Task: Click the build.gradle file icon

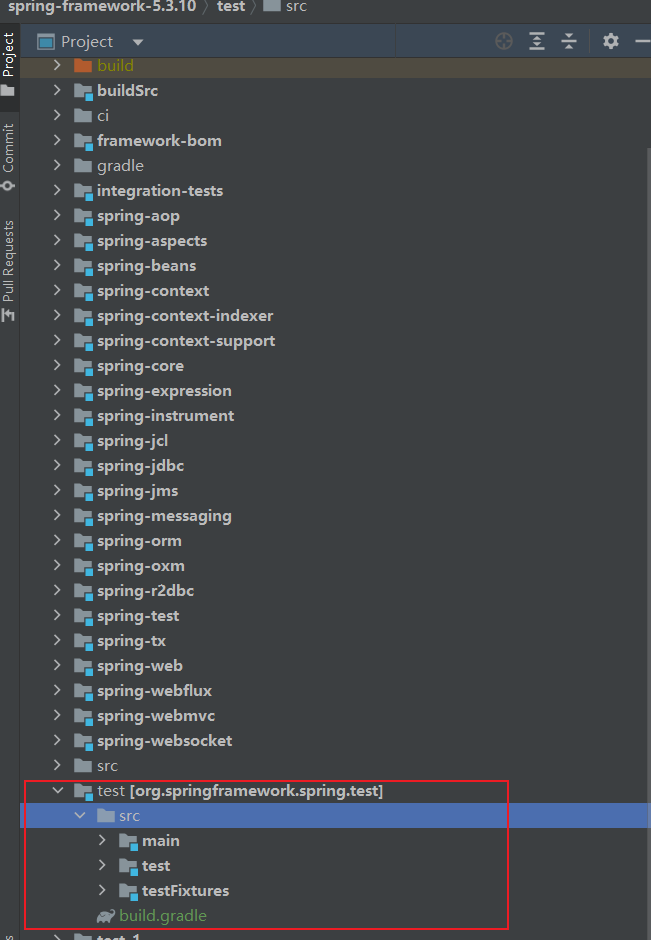Action: click(105, 916)
